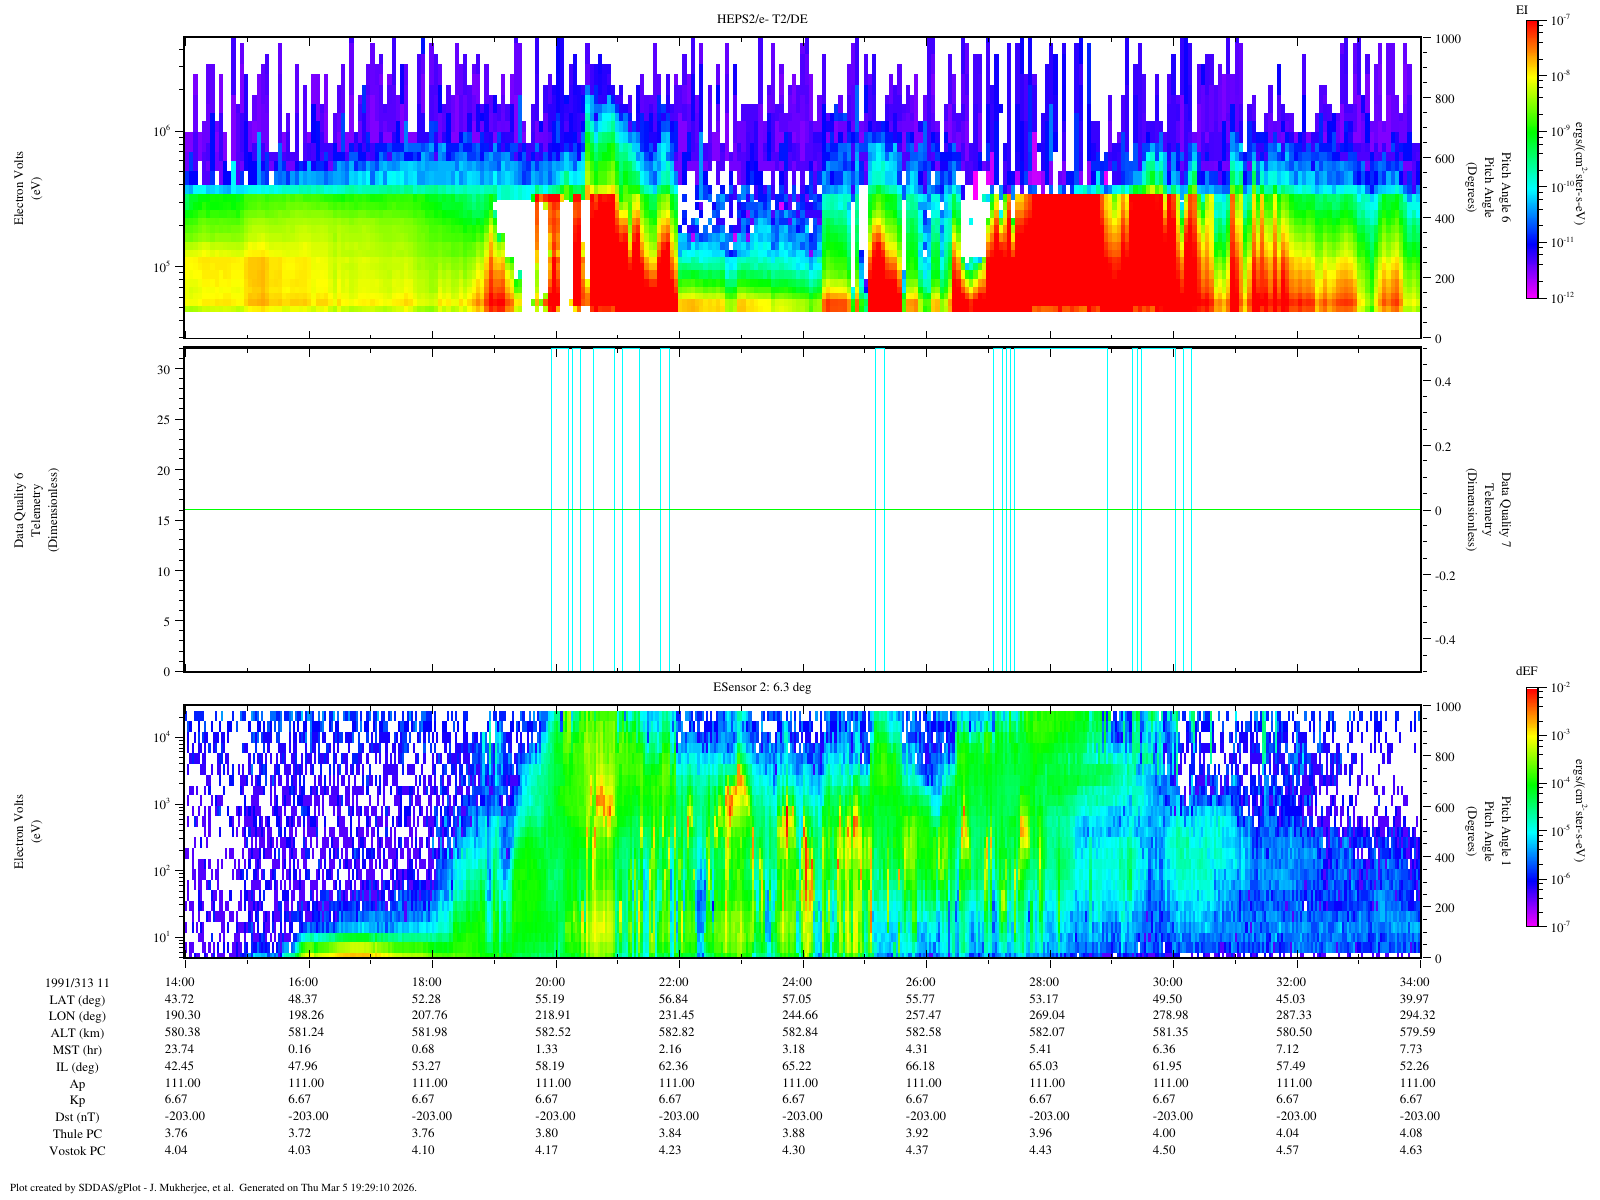Click the Vostok PC row label
The height and width of the screenshot is (1200, 1600).
click(x=77, y=1150)
